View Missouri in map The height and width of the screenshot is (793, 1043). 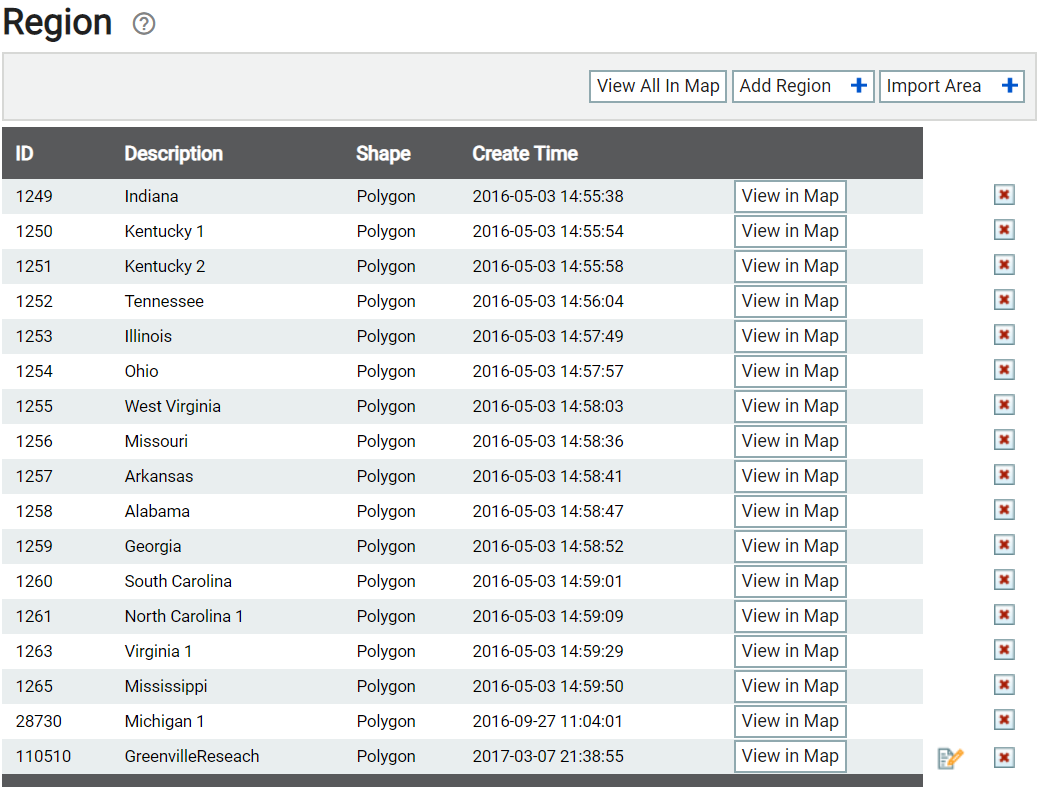coord(790,441)
